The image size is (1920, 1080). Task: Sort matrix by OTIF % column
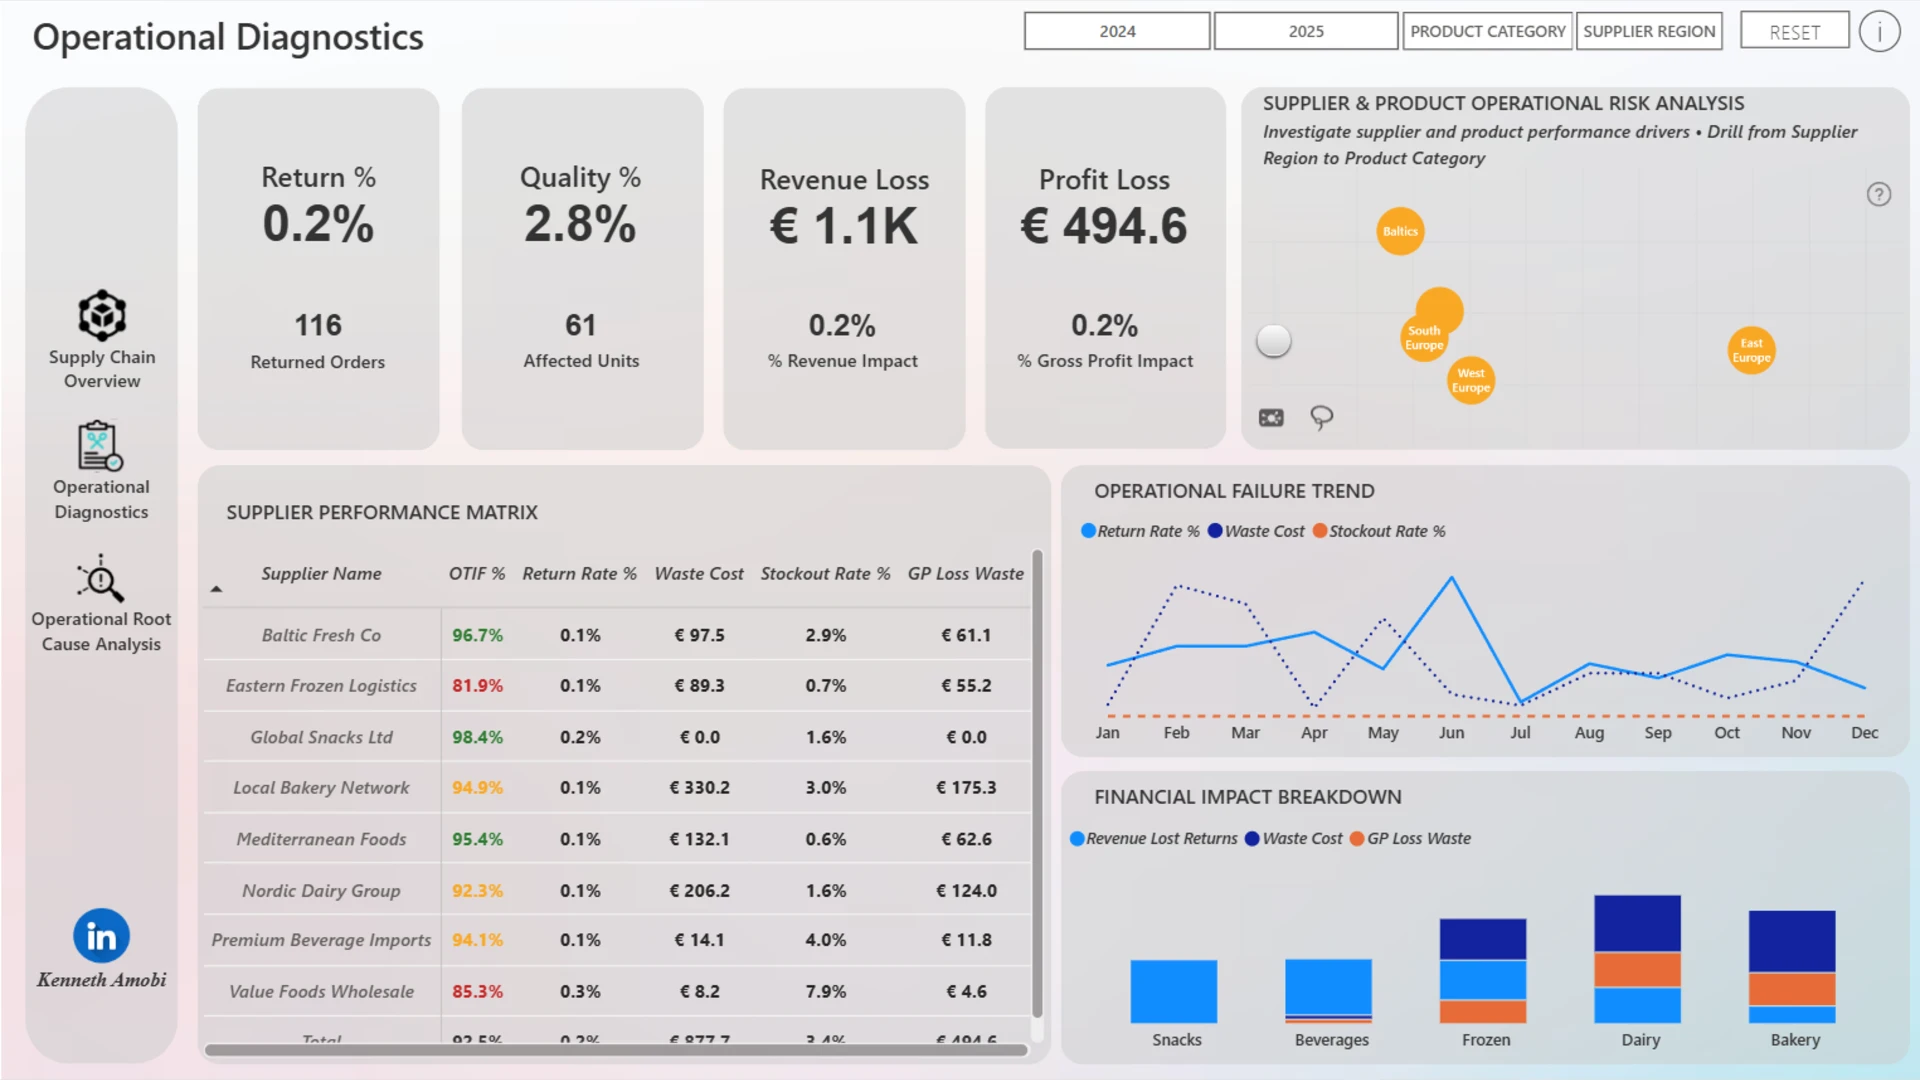[476, 574]
